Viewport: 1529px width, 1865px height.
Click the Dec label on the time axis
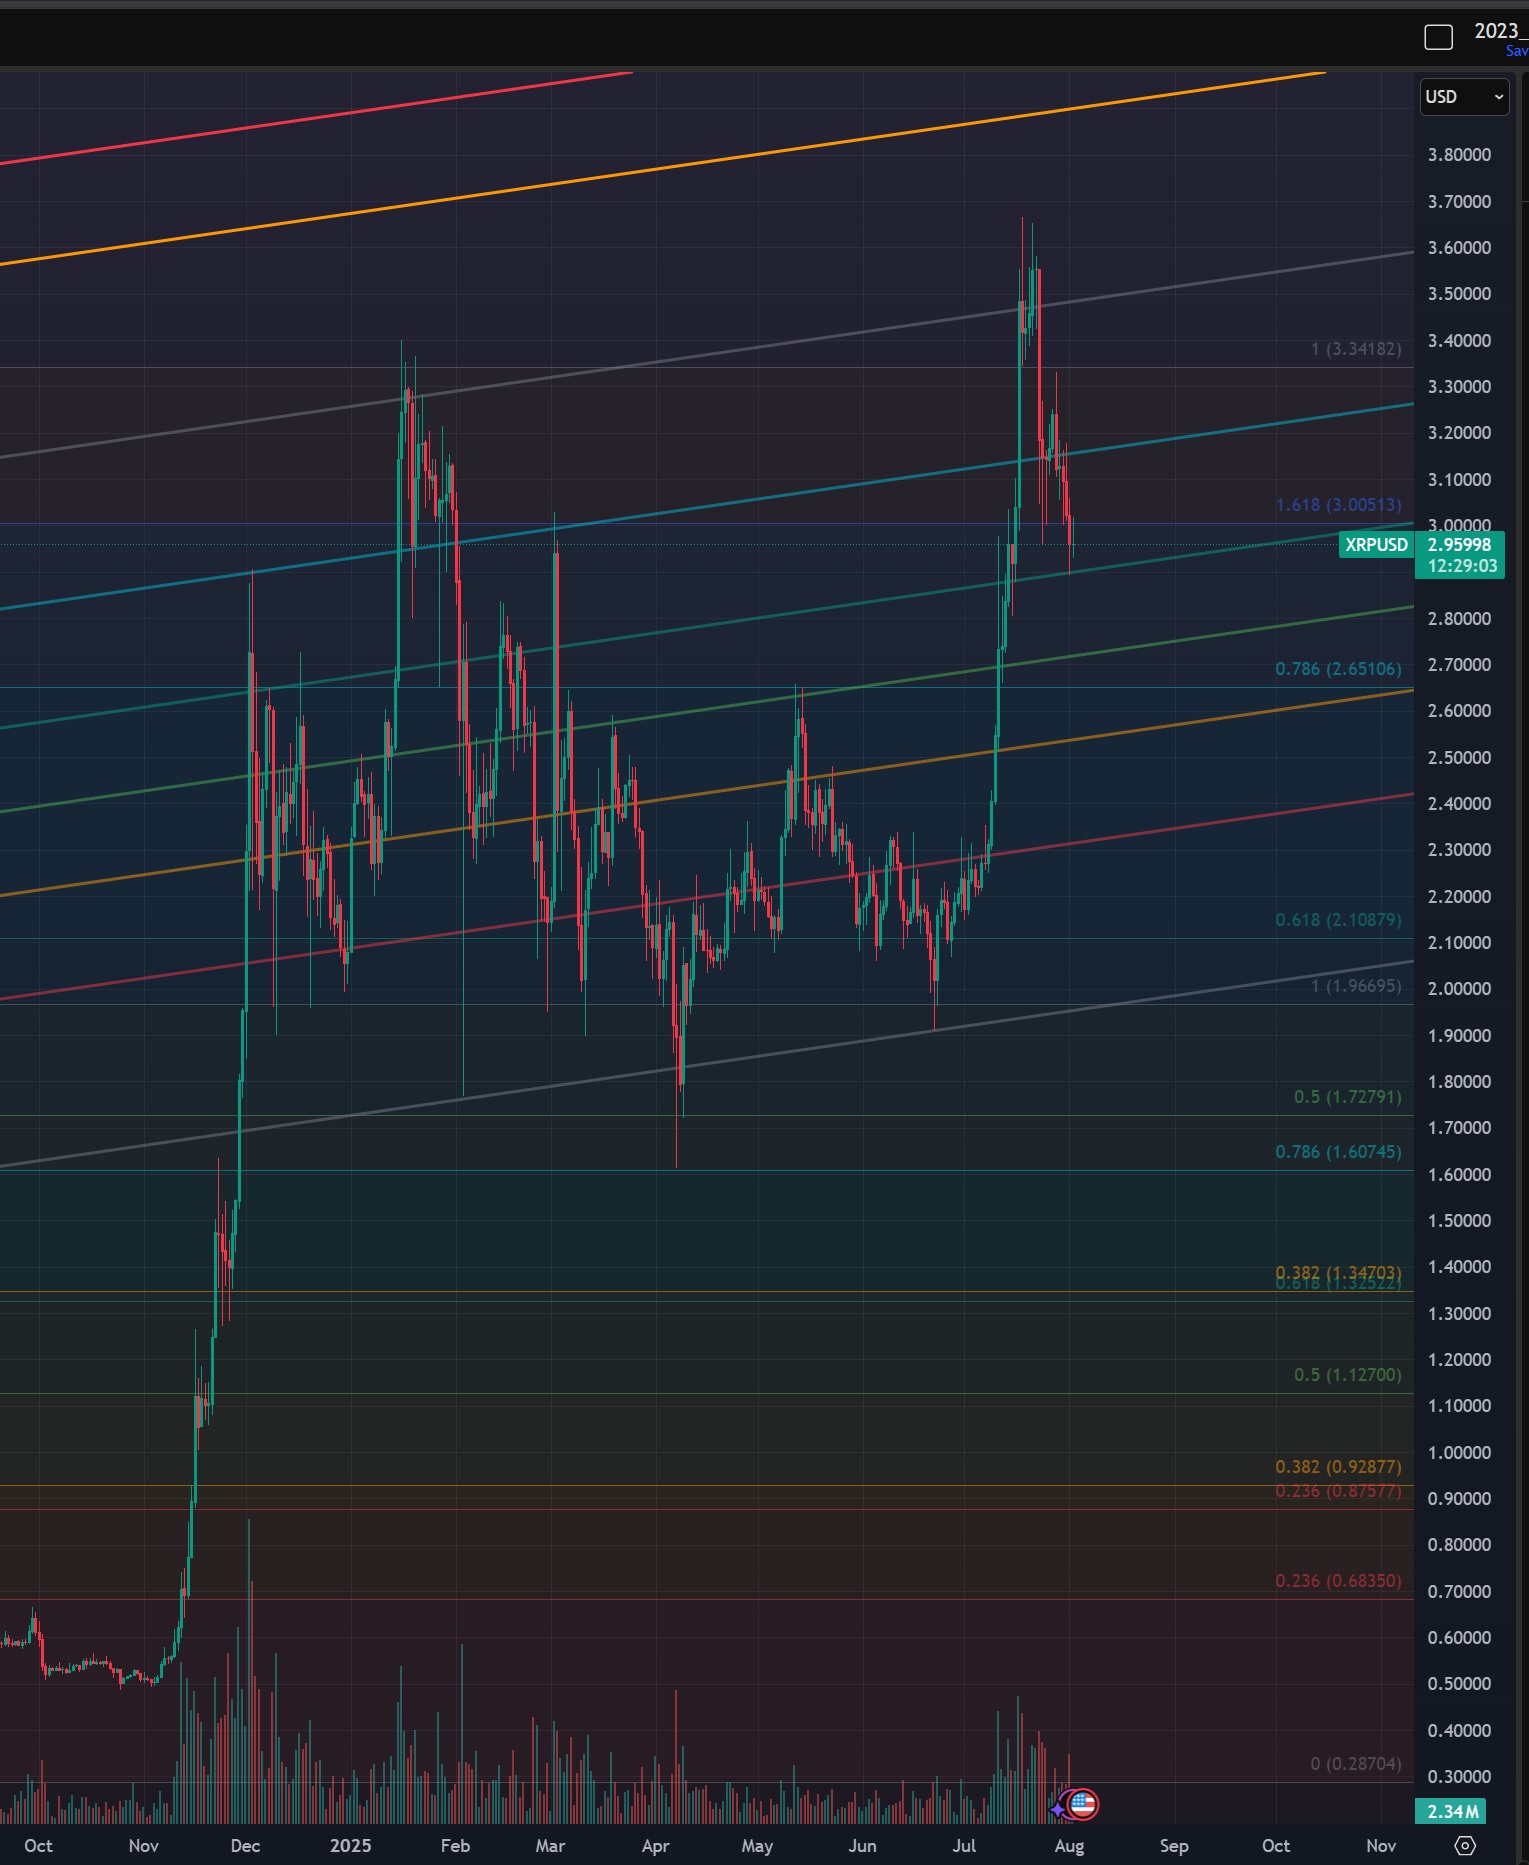(x=245, y=1846)
